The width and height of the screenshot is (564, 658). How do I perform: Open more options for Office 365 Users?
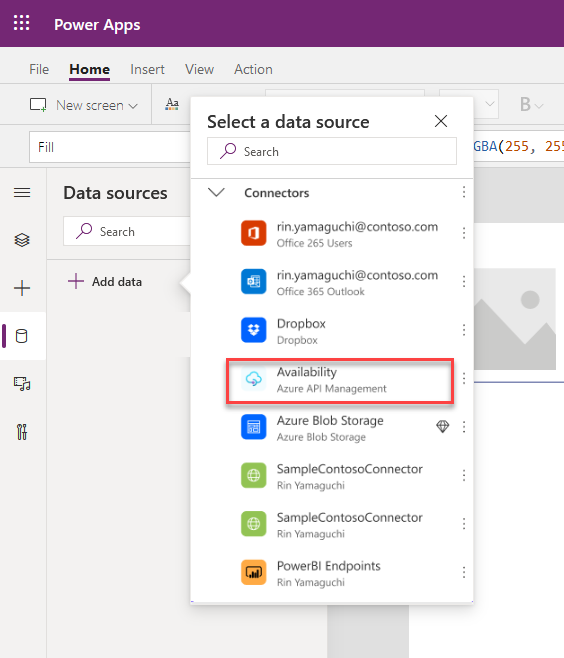pos(464,233)
